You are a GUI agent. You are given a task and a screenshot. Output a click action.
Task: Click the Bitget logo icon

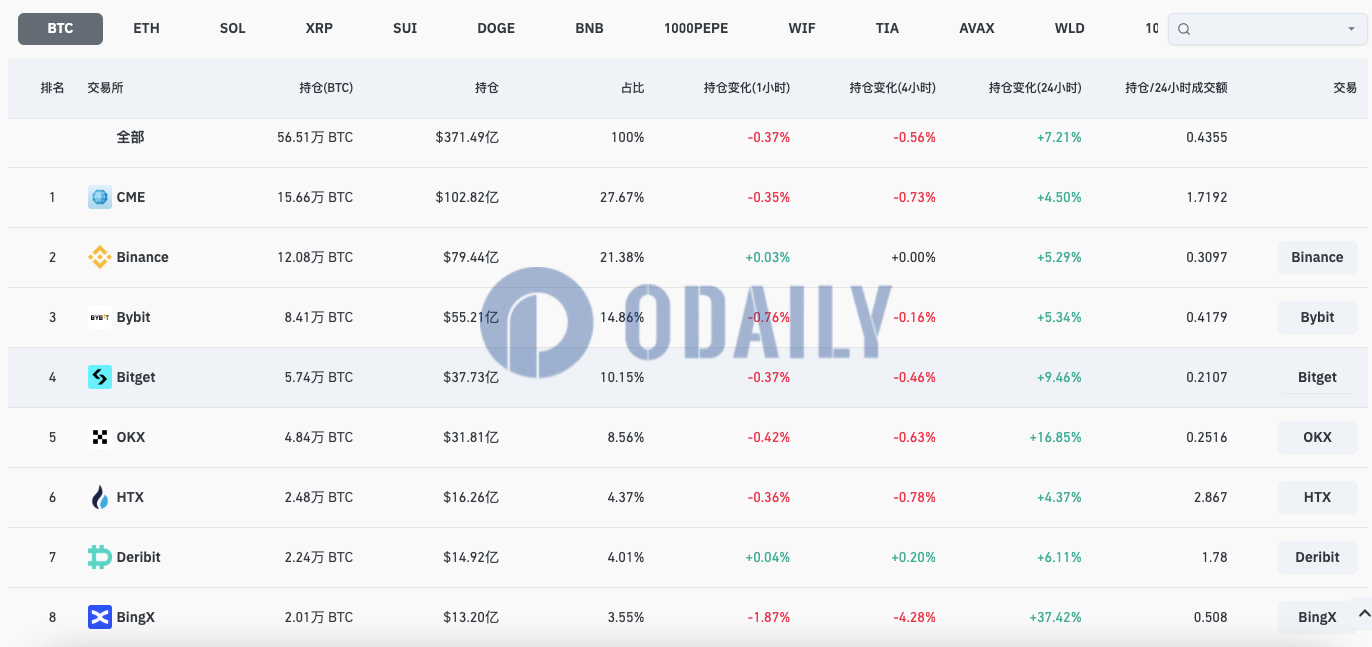[x=99, y=377]
